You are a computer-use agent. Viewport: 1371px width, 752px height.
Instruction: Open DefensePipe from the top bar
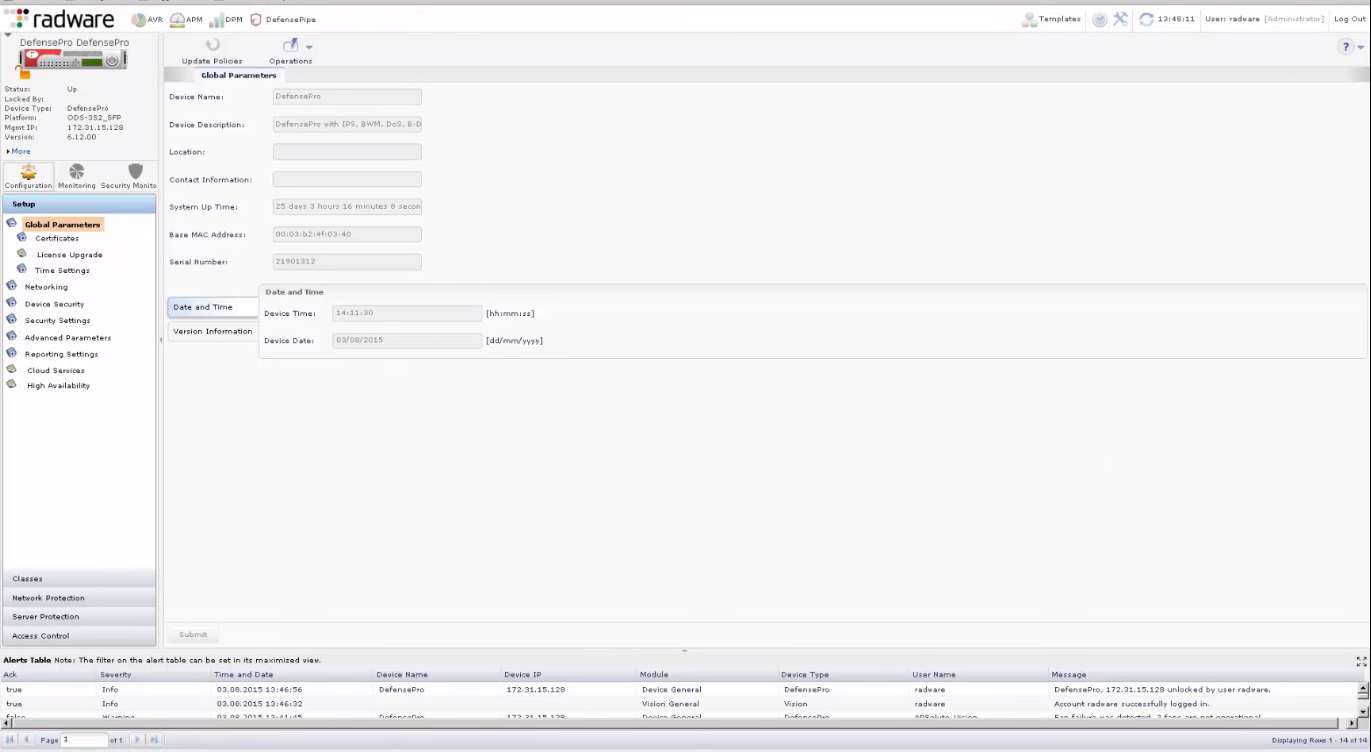point(283,19)
